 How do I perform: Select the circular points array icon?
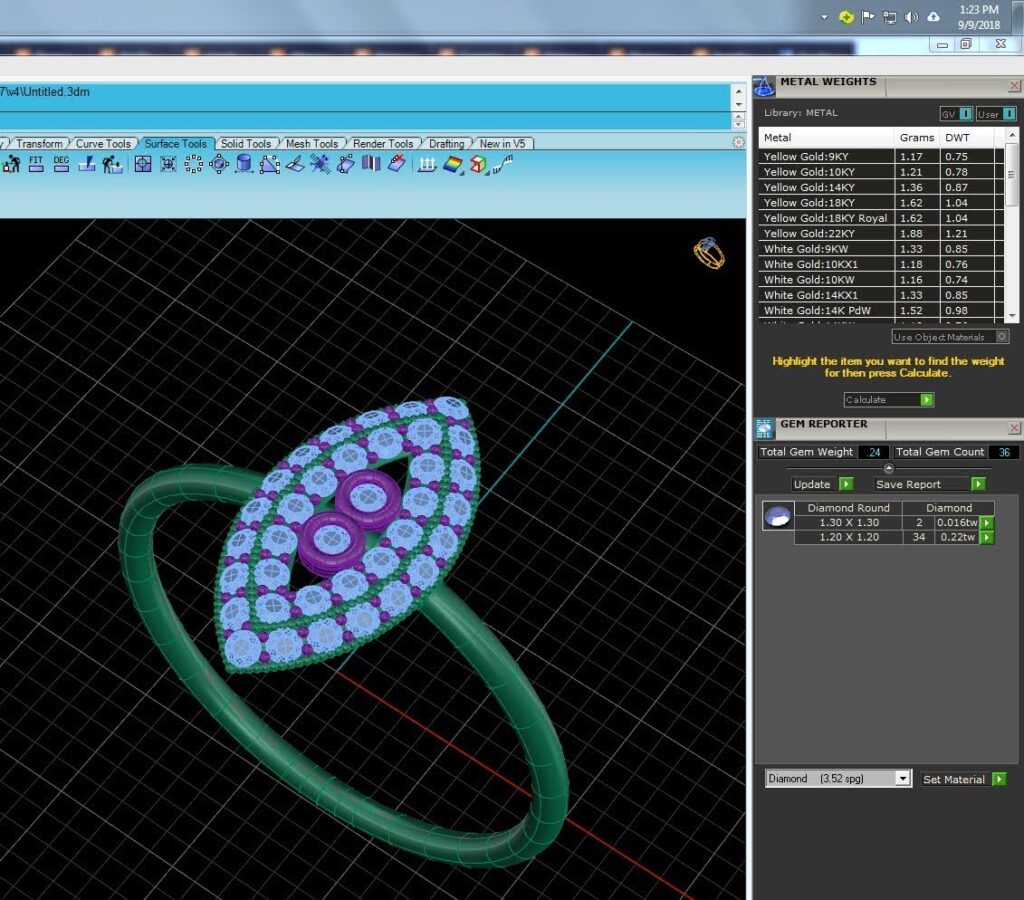coord(193,164)
